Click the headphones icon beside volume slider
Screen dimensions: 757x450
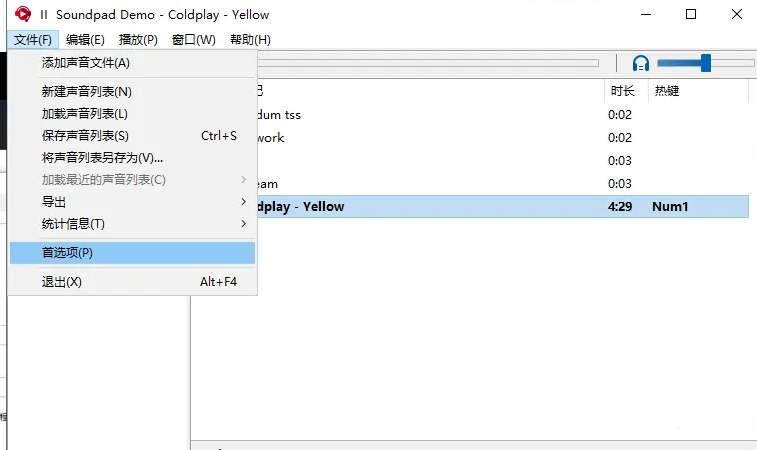(x=641, y=63)
